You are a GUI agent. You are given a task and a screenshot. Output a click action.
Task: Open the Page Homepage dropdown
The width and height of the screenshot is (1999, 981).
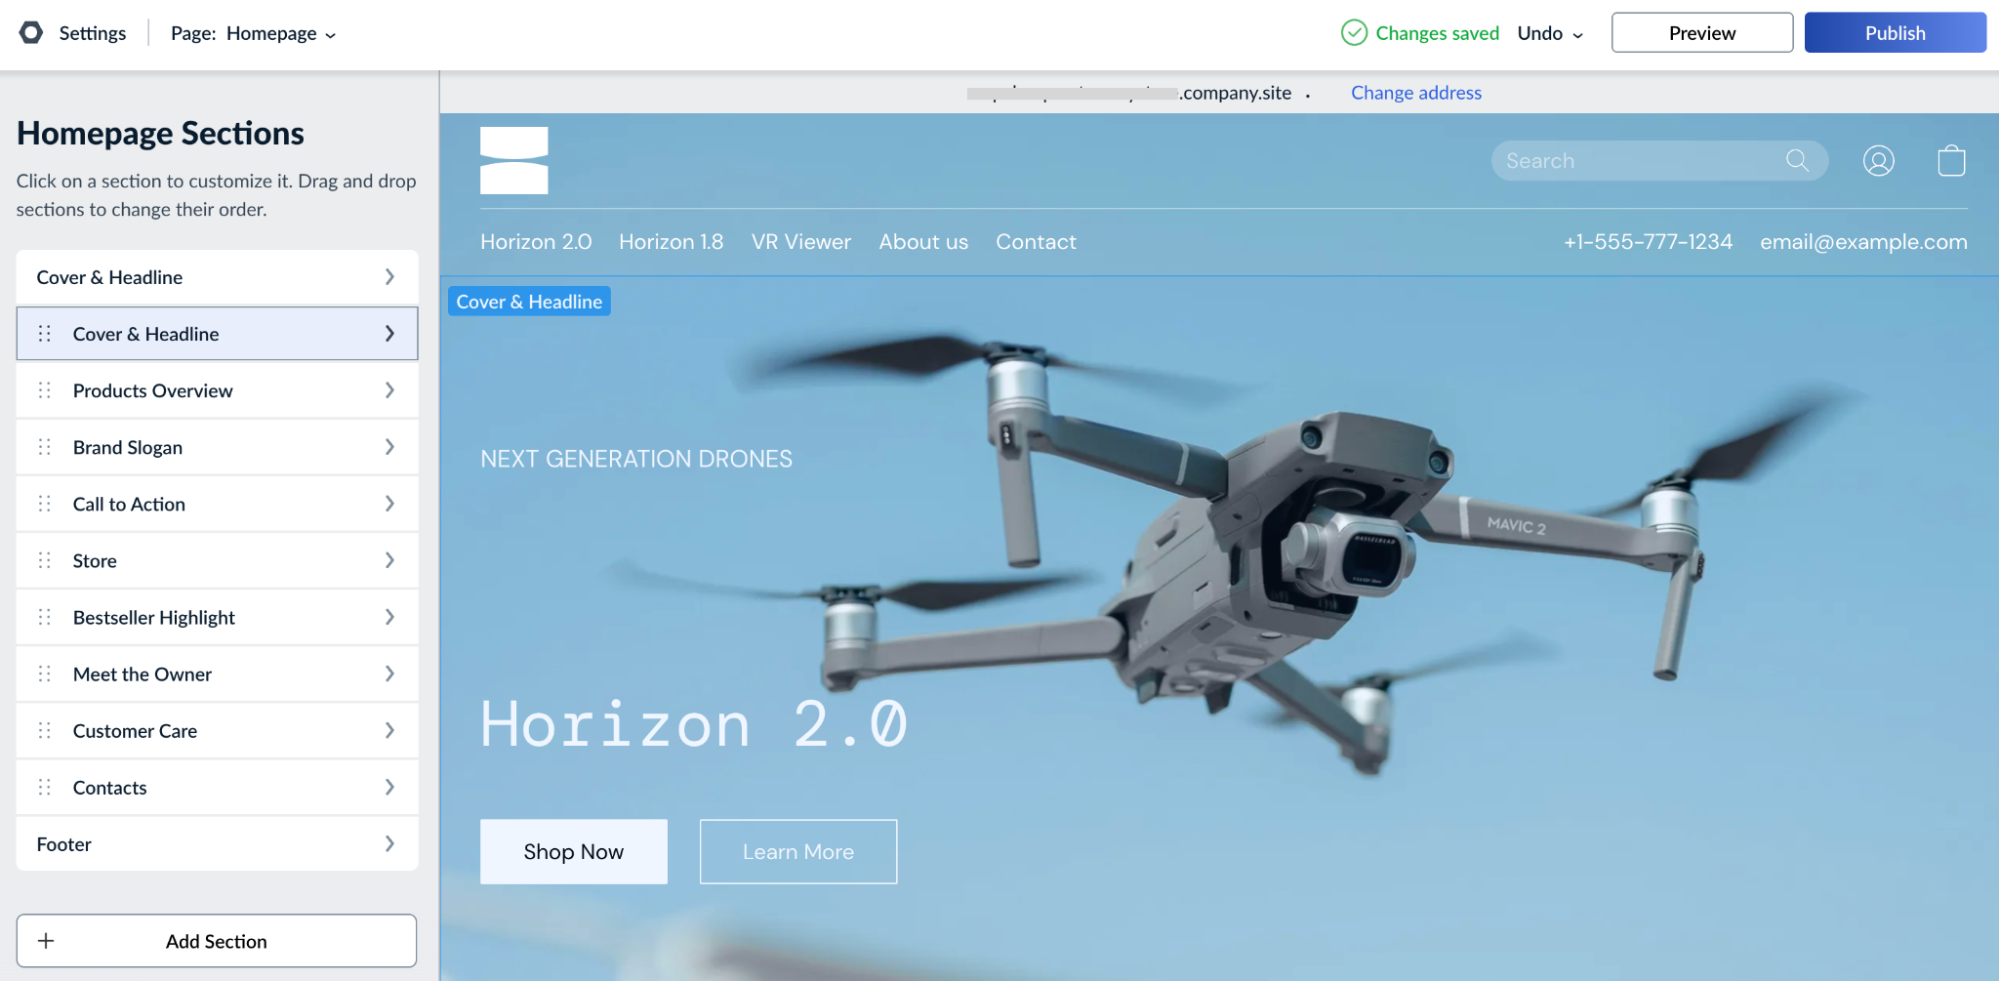tap(253, 33)
